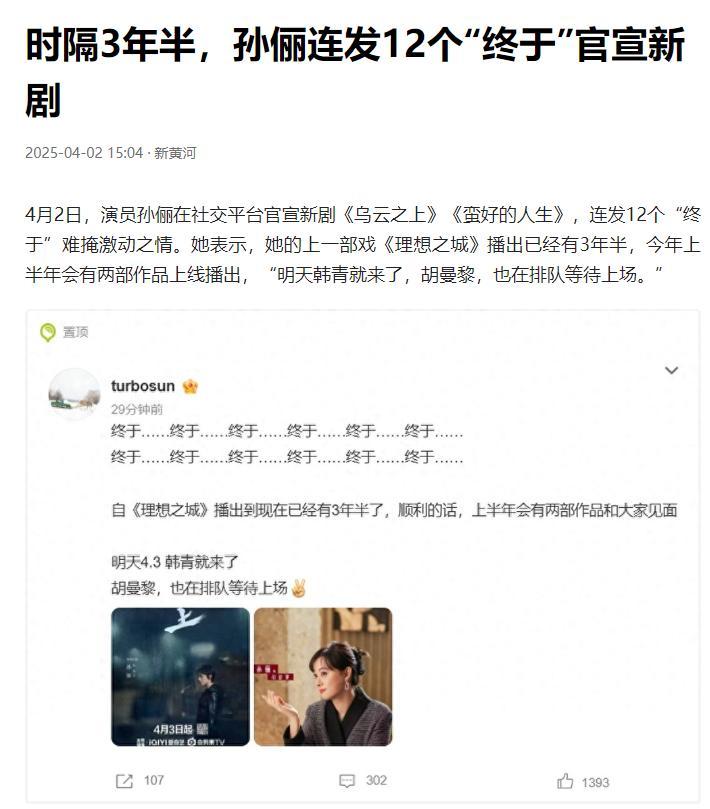Expand the post options chevron

(671, 370)
